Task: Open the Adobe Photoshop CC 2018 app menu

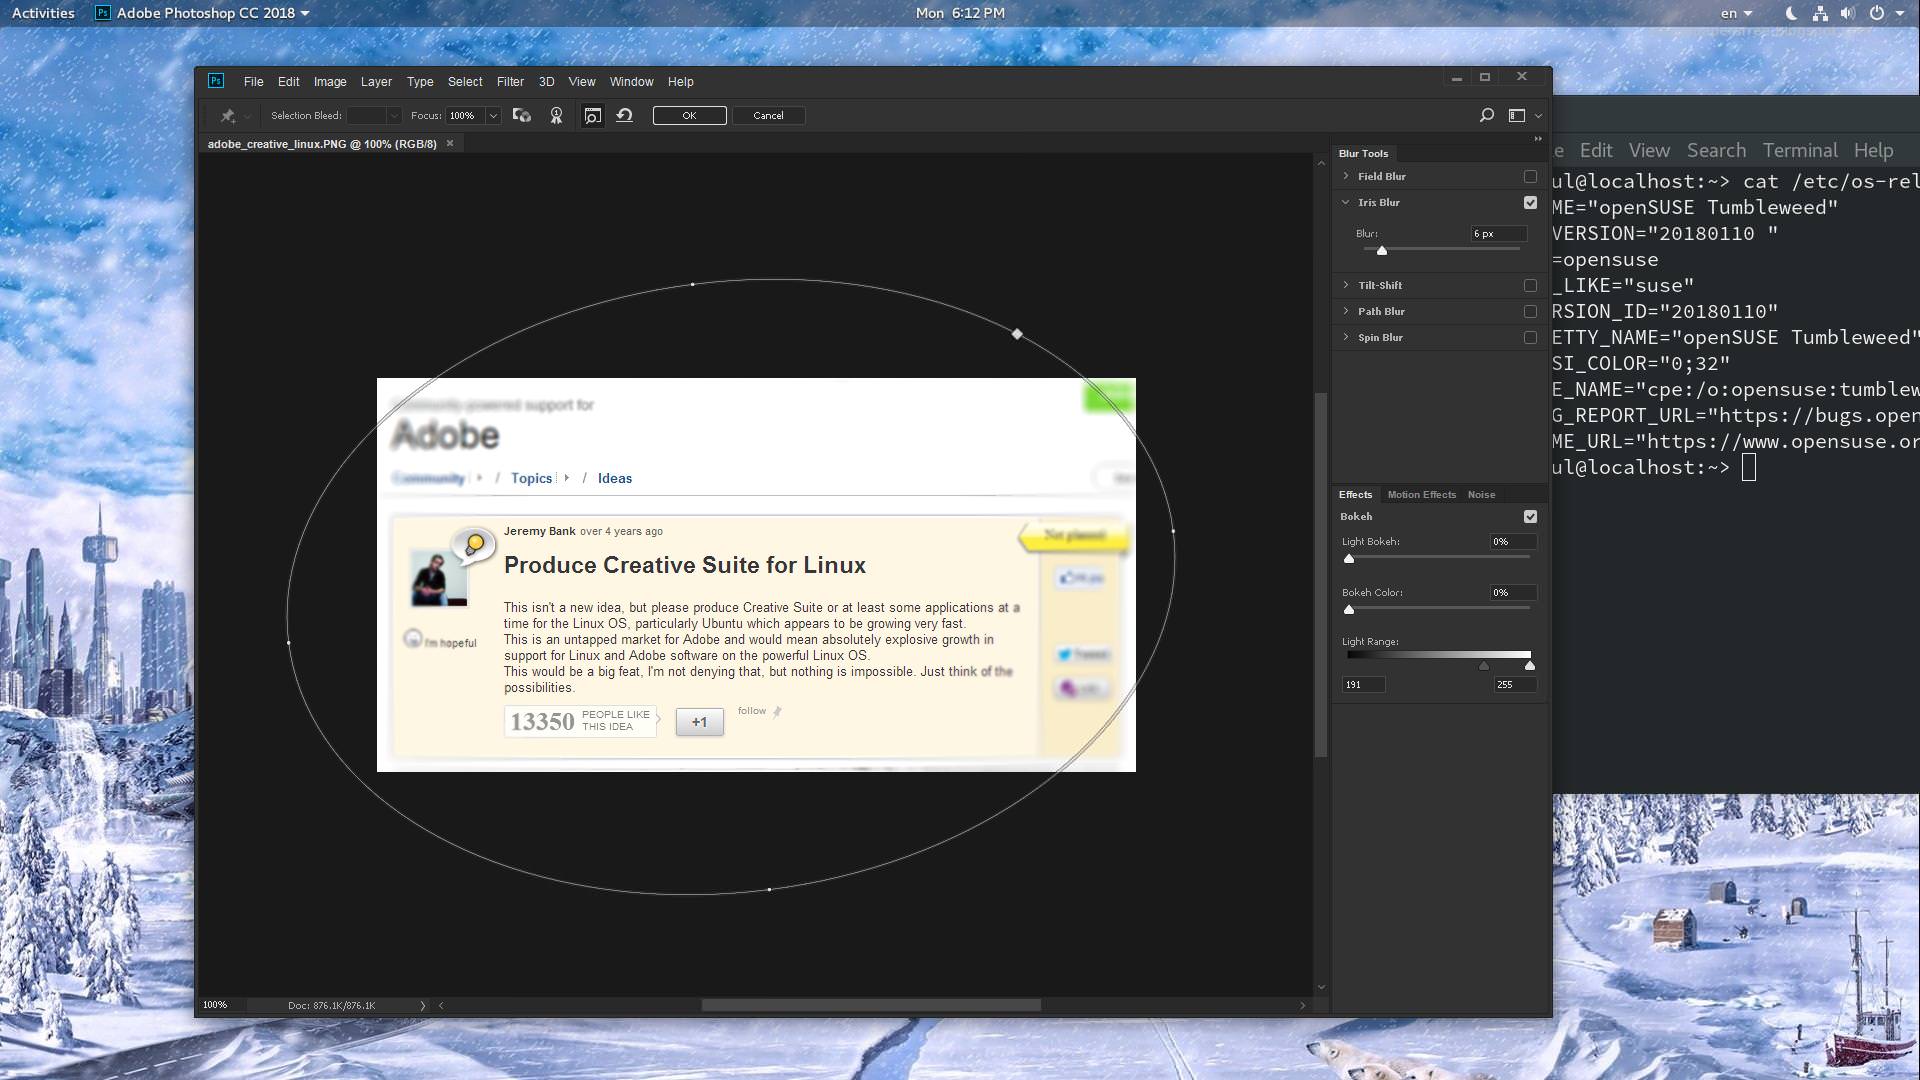Action: [203, 13]
